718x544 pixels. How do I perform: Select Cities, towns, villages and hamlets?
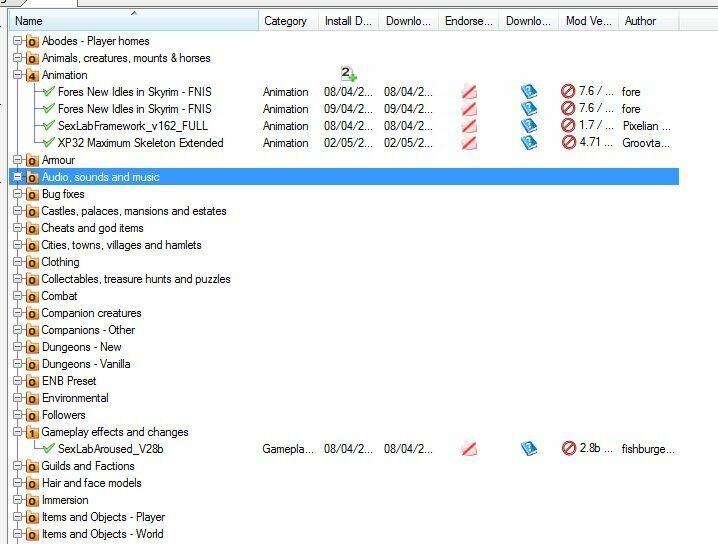121,245
